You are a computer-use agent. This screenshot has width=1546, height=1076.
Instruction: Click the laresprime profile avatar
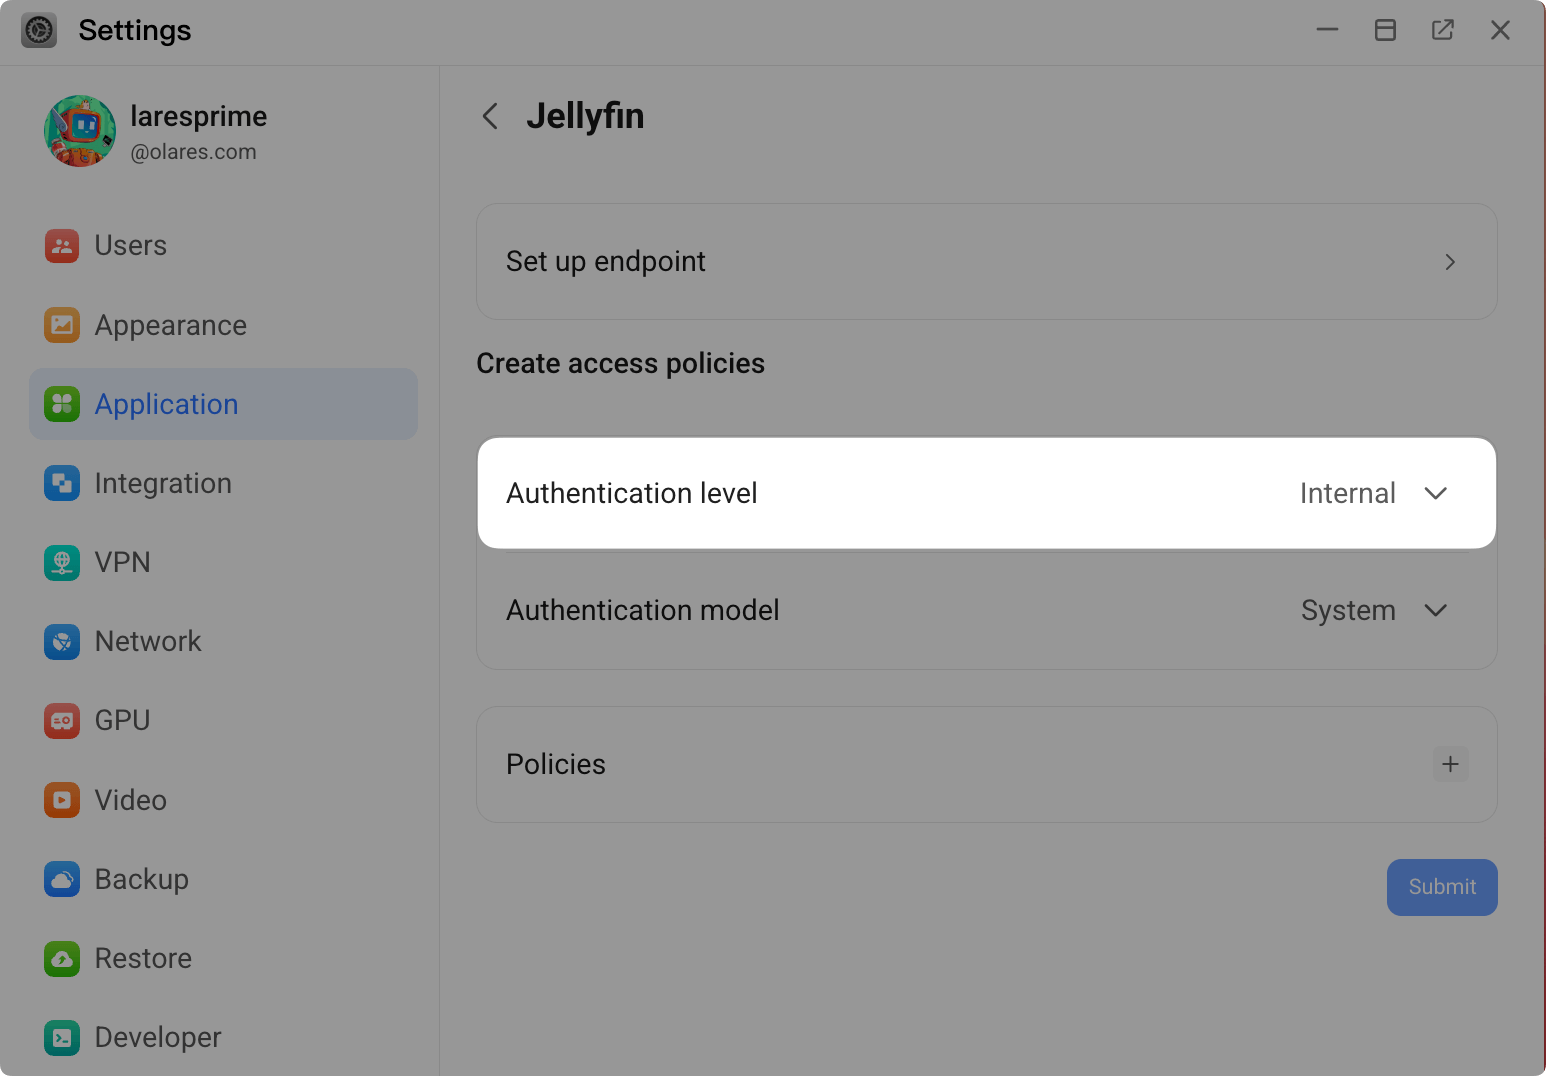(80, 131)
